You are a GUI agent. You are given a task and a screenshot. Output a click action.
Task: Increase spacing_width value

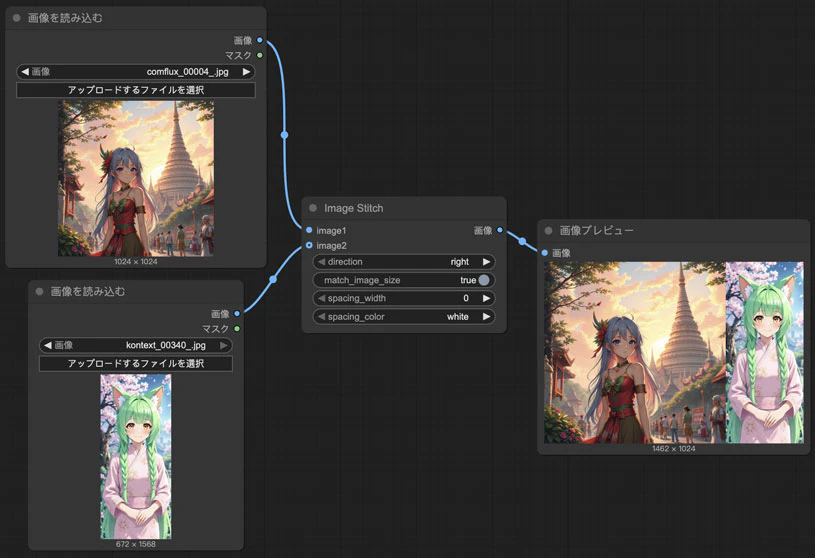(x=487, y=298)
